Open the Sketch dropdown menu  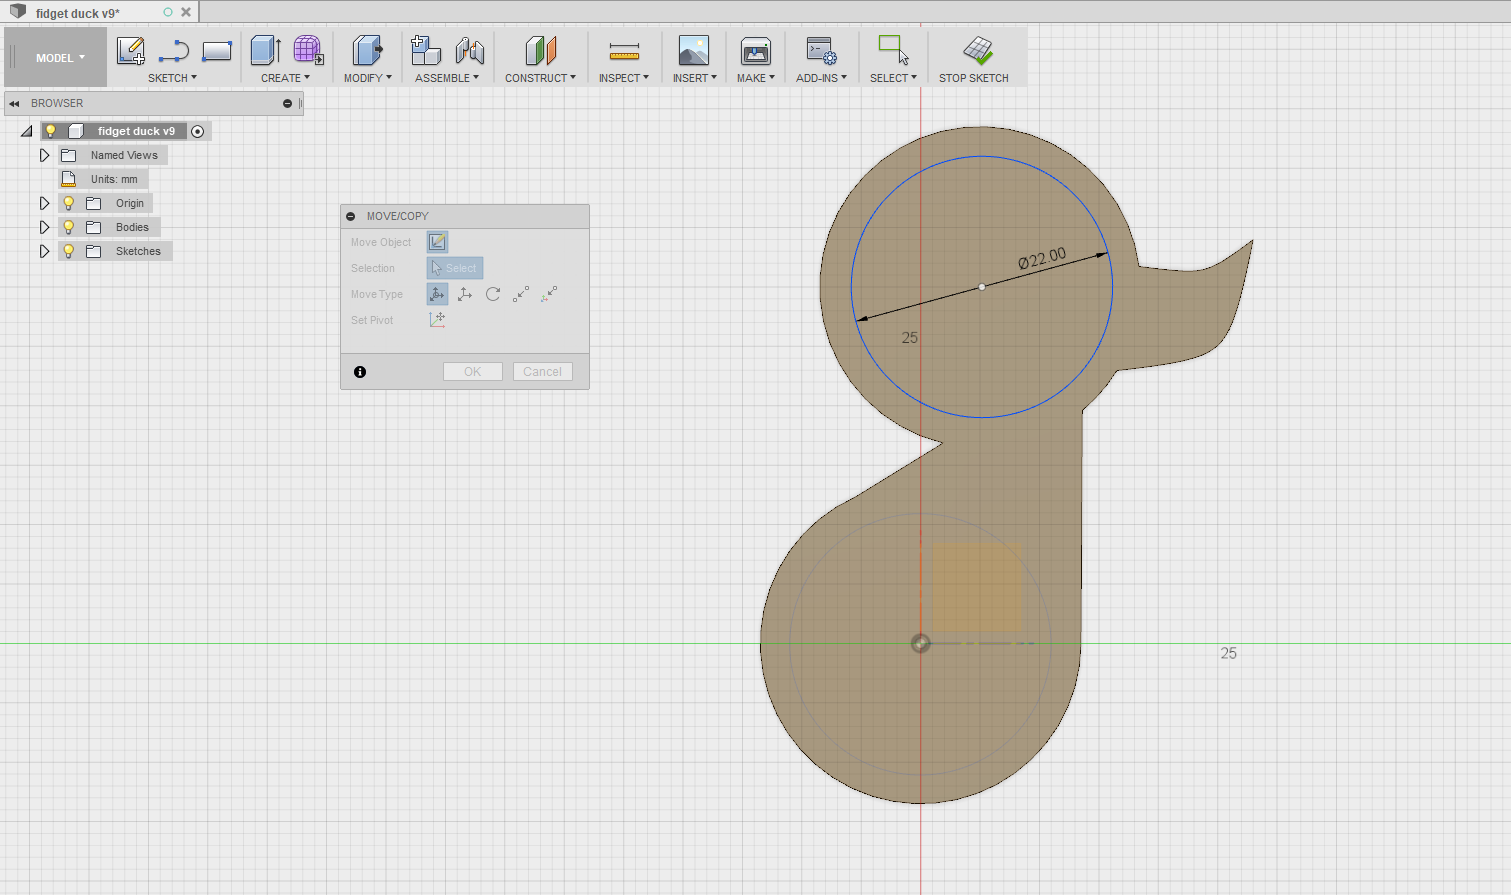172,78
